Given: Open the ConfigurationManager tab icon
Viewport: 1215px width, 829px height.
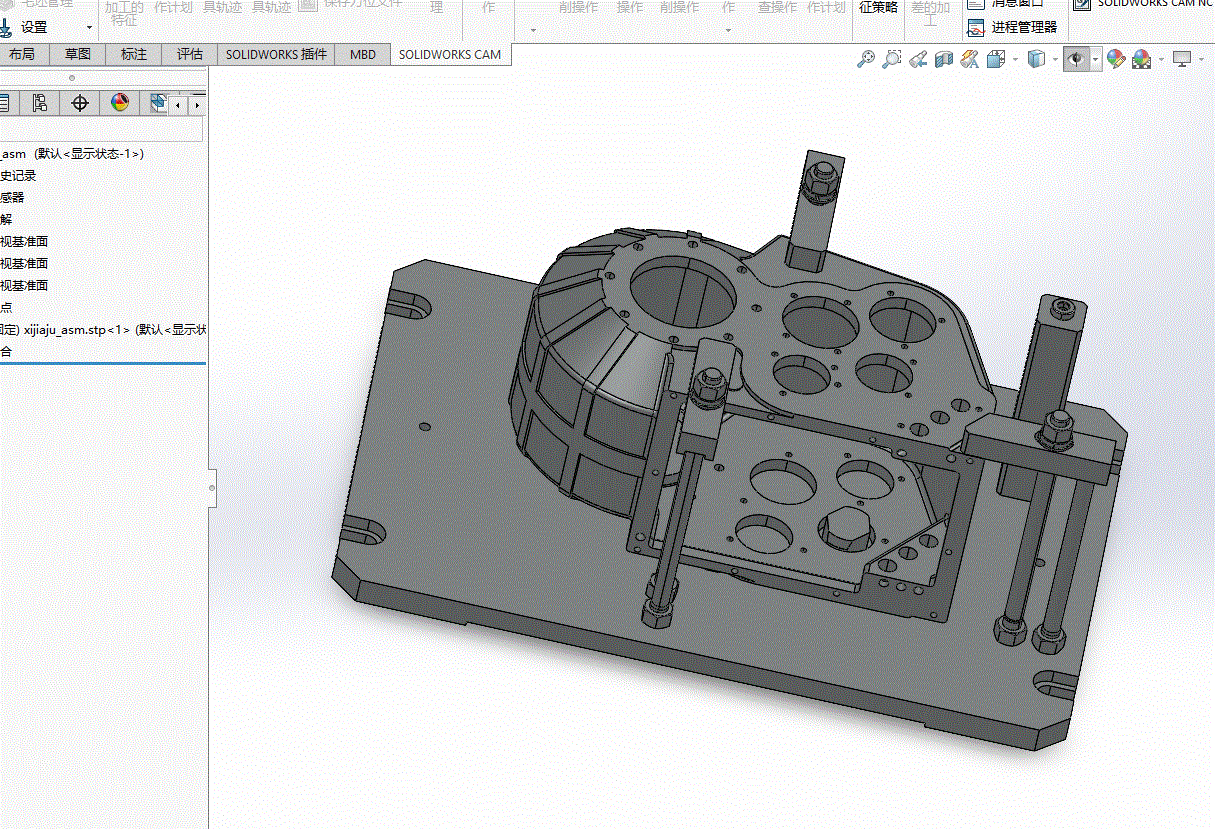Looking at the screenshot, I should pos(39,103).
